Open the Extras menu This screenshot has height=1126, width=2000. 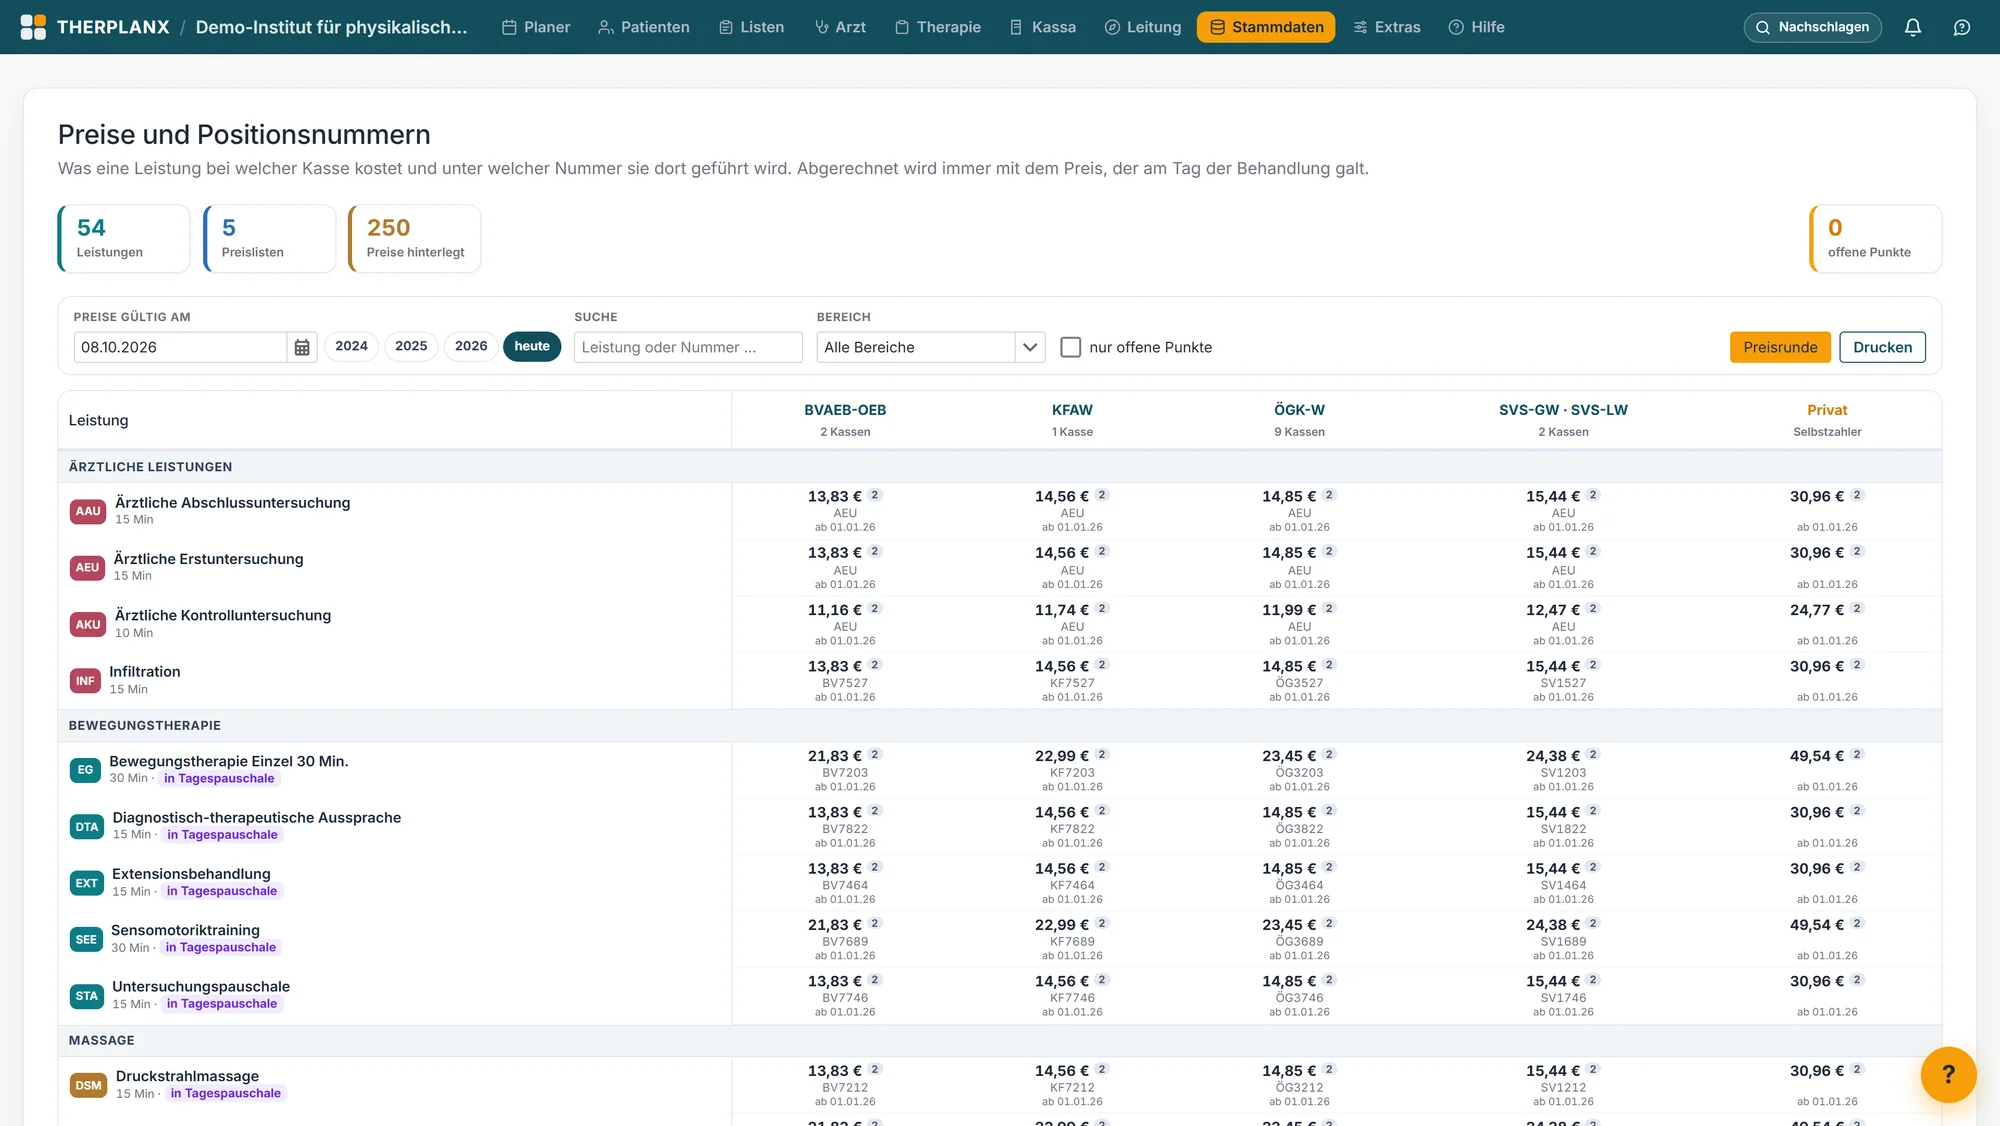tap(1387, 27)
